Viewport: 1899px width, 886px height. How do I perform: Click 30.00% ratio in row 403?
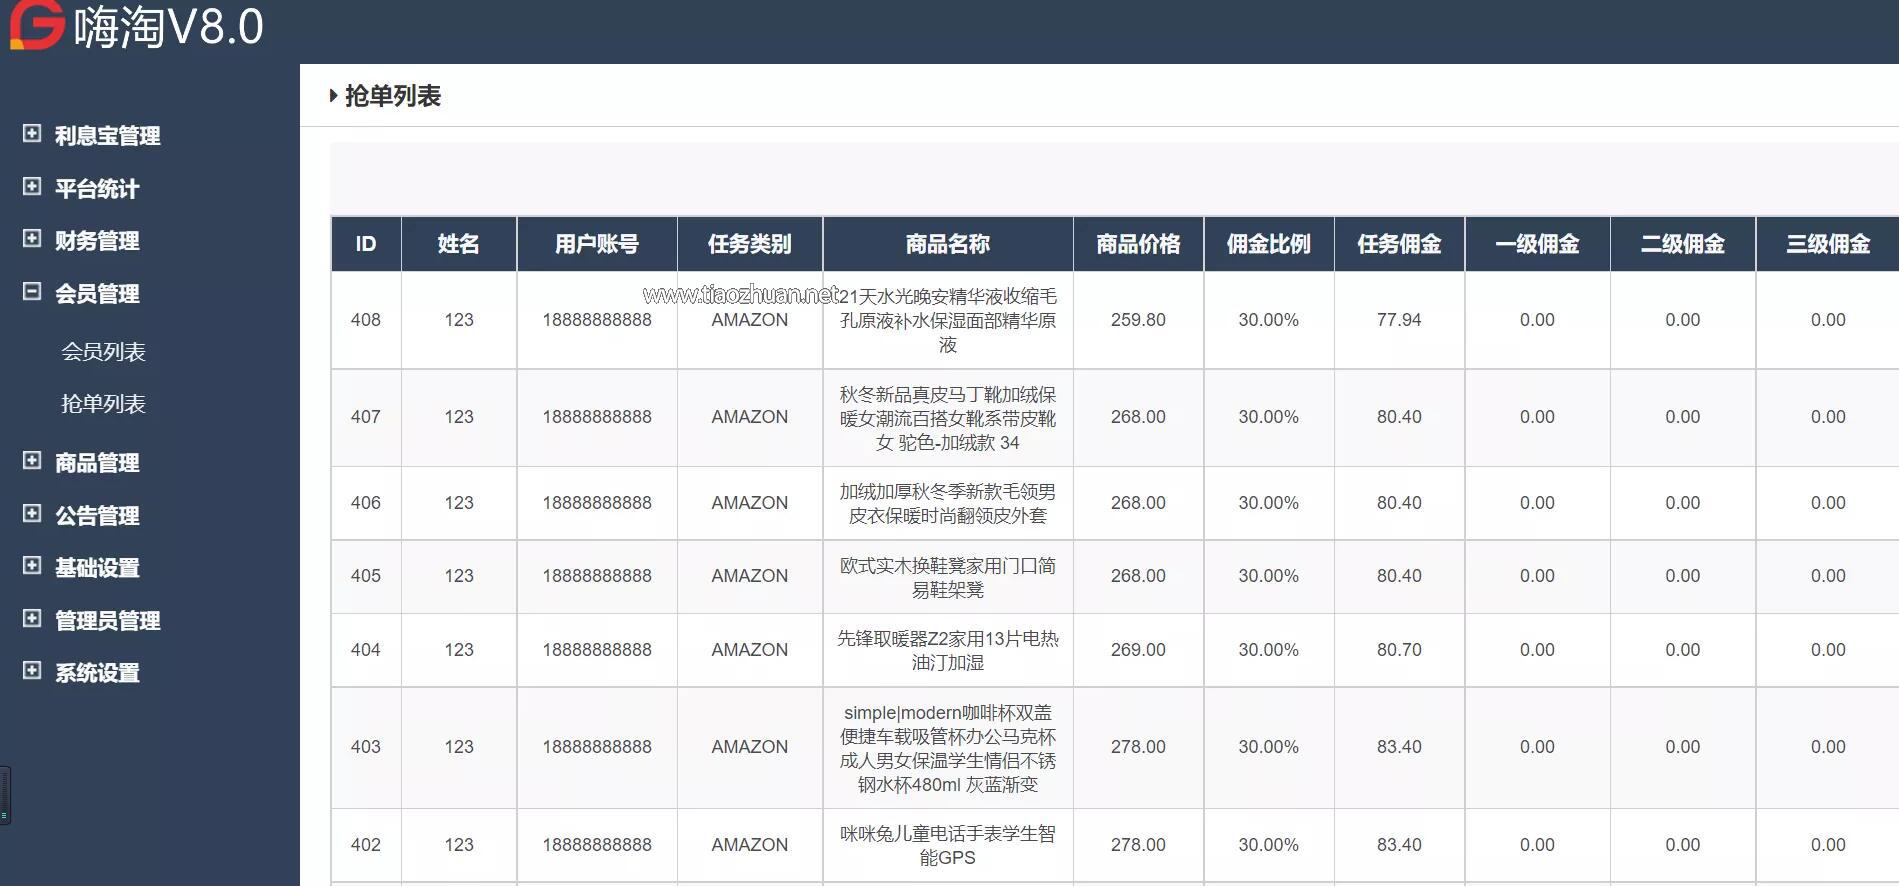tap(1269, 747)
